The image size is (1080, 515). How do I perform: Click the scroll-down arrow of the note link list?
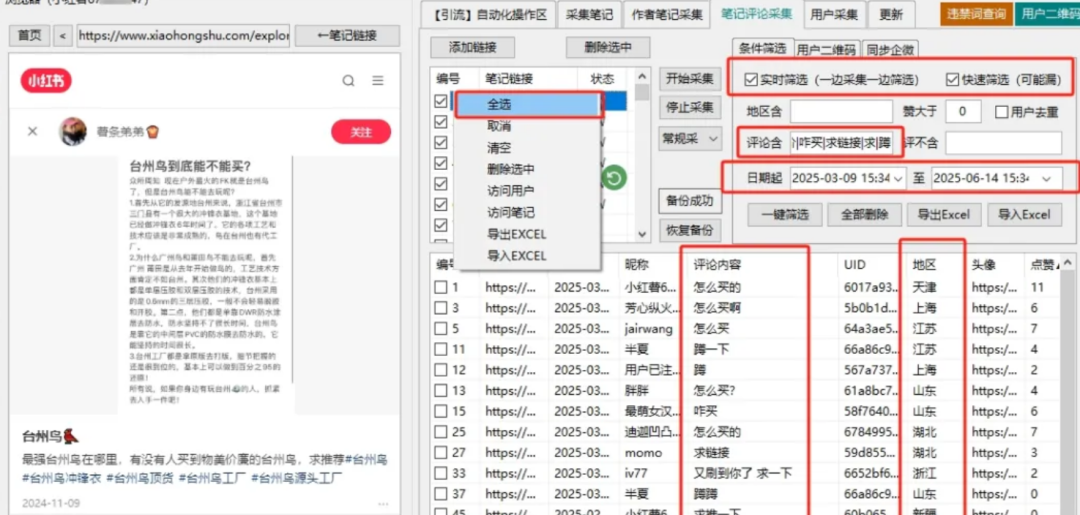click(642, 235)
